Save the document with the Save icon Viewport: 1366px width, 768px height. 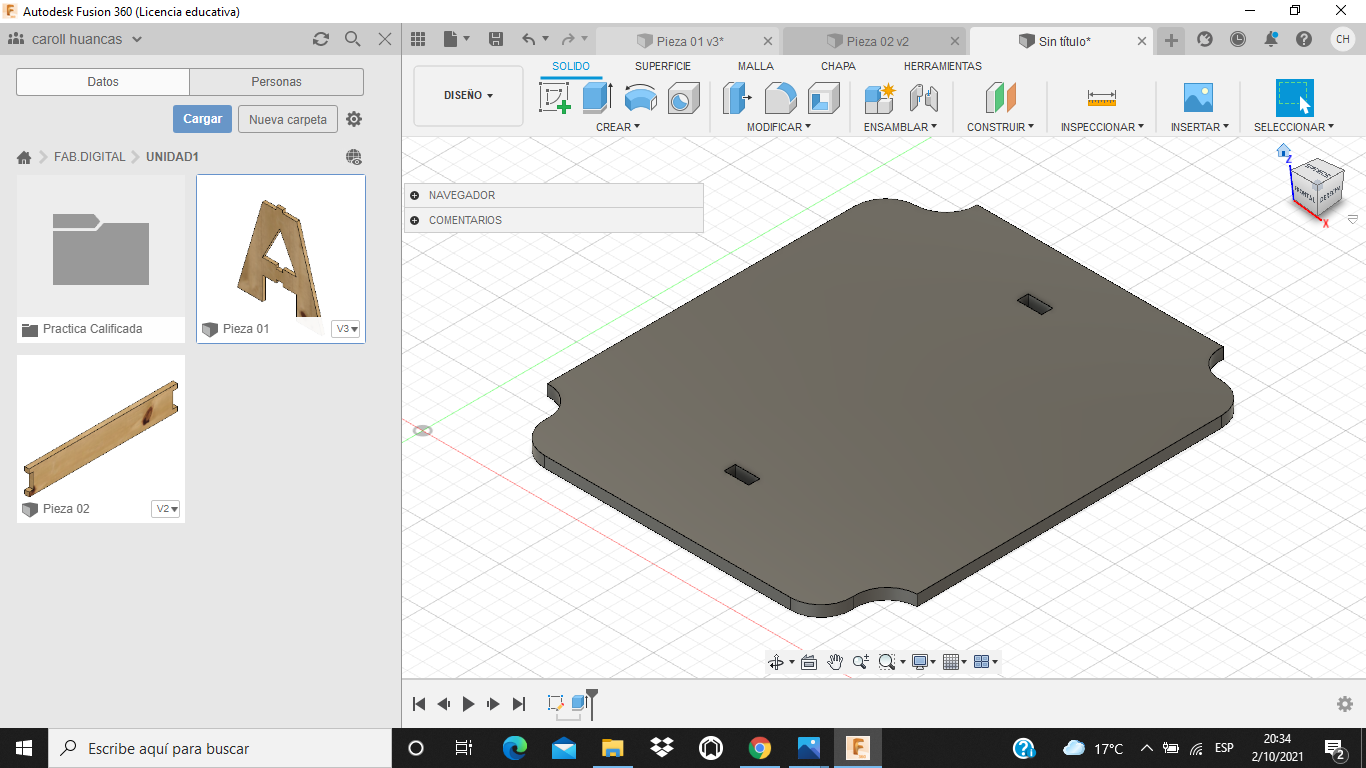[496, 39]
